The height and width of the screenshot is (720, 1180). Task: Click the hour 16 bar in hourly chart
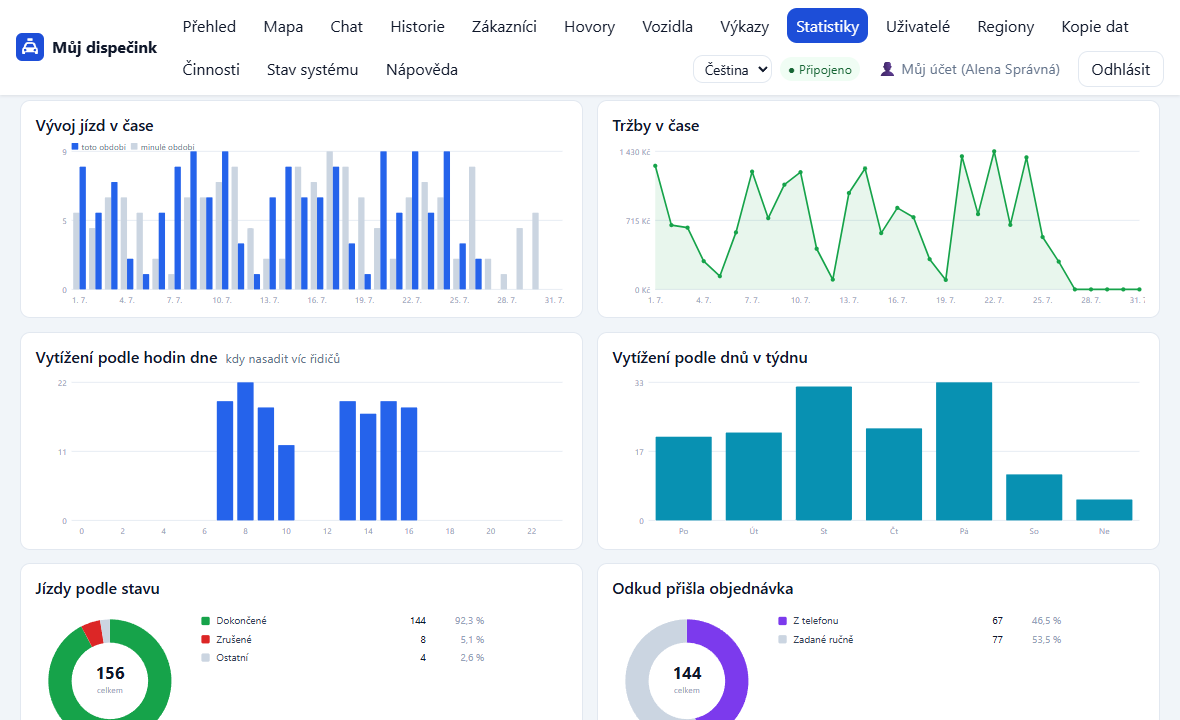click(x=409, y=464)
